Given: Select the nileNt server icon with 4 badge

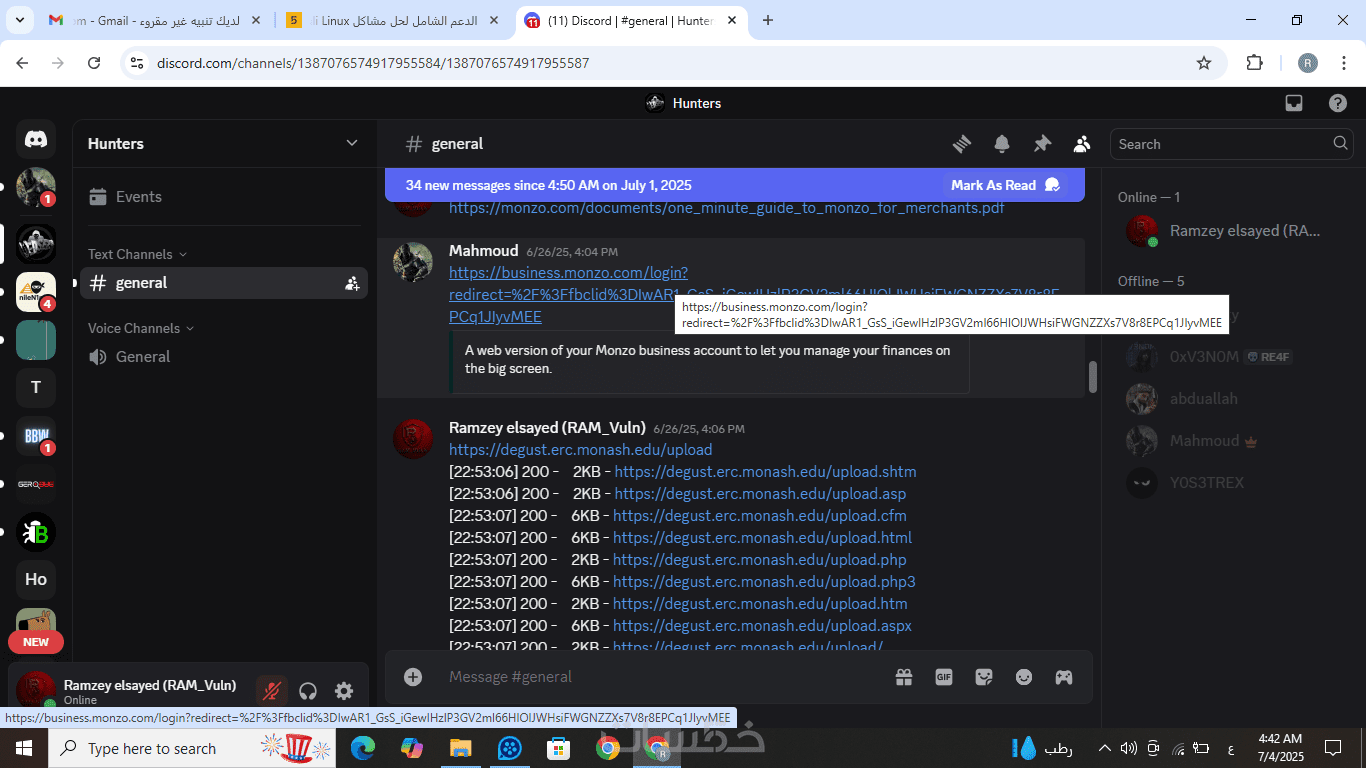Looking at the screenshot, I should point(36,291).
